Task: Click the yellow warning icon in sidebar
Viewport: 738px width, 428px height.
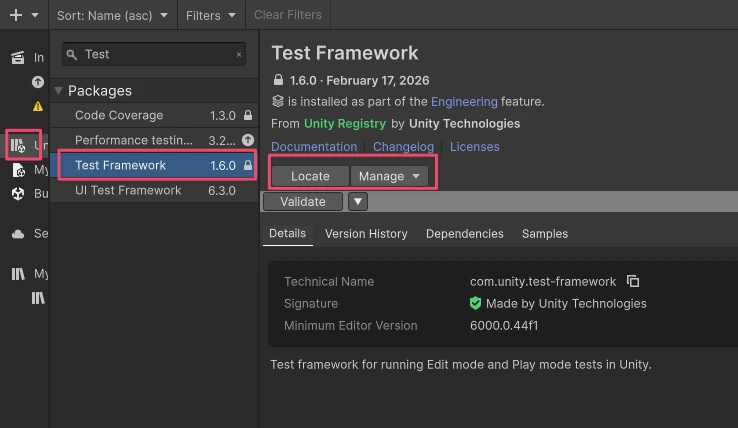Action: 38,106
